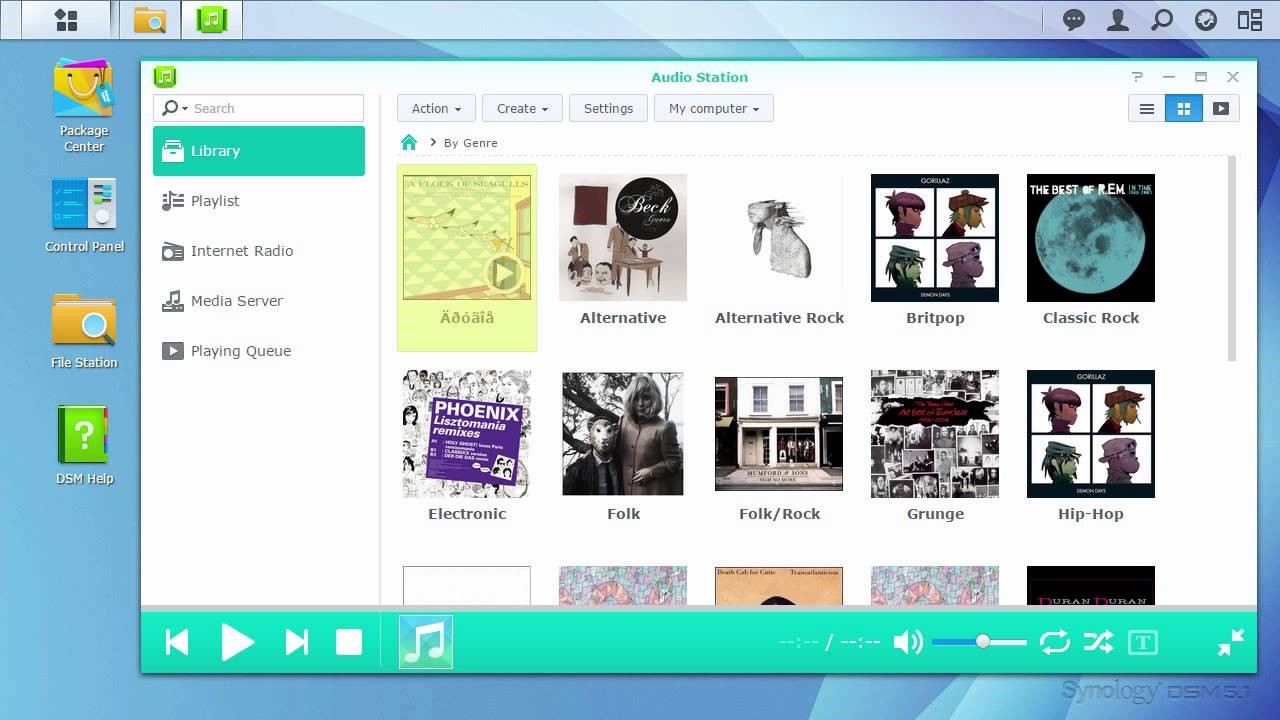Viewport: 1280px width, 720px height.
Task: Toggle shuffle mode
Action: click(x=1098, y=642)
